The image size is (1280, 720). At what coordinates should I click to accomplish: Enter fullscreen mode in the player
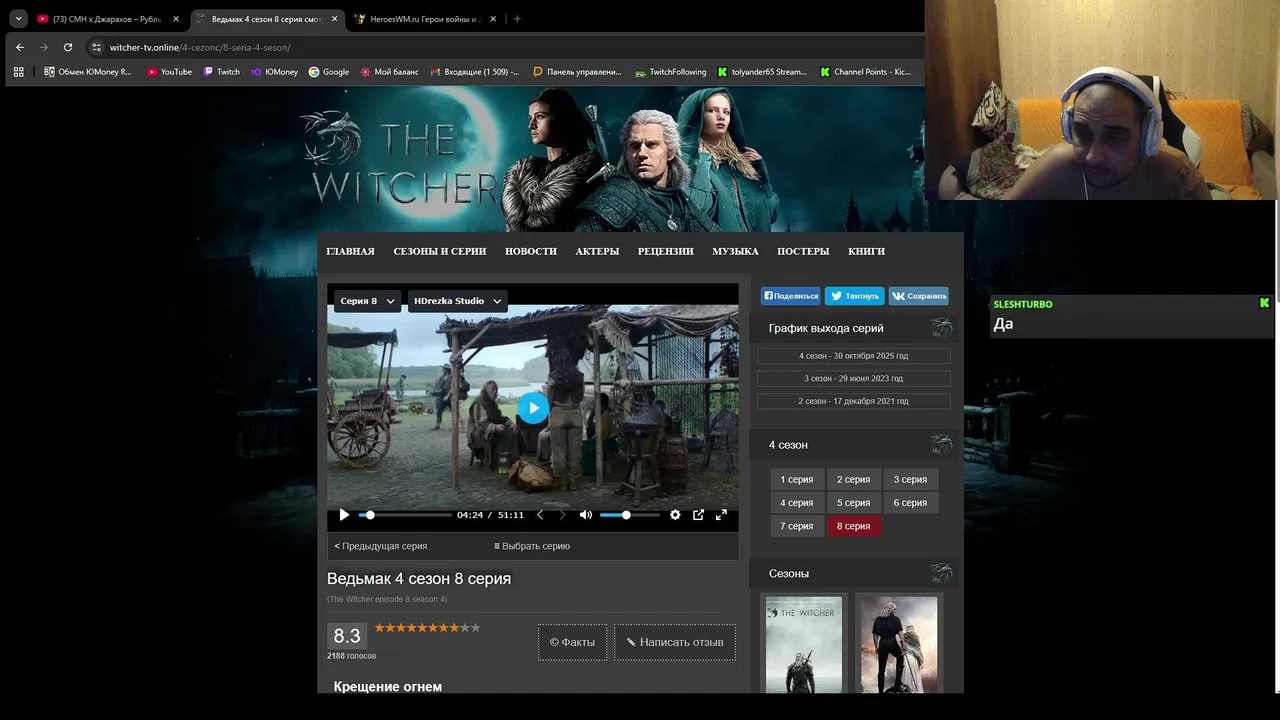click(721, 515)
